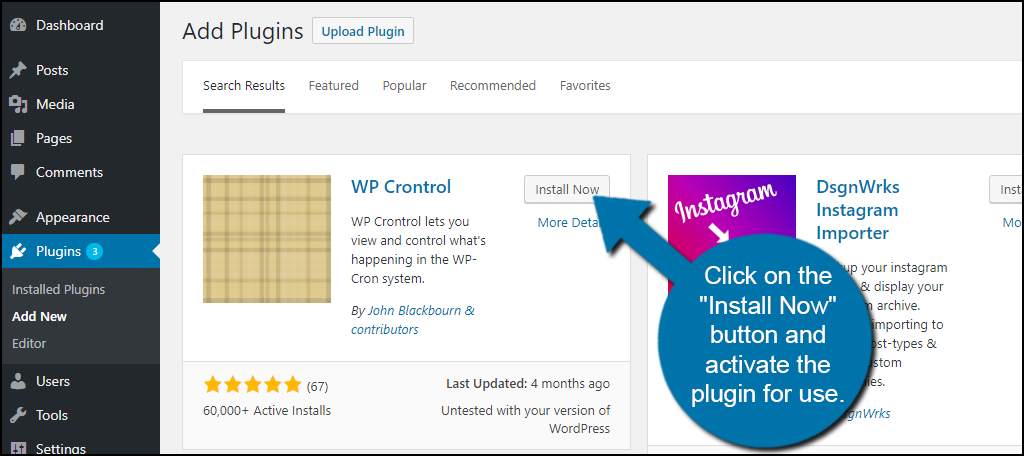Click the Users person icon

point(18,381)
